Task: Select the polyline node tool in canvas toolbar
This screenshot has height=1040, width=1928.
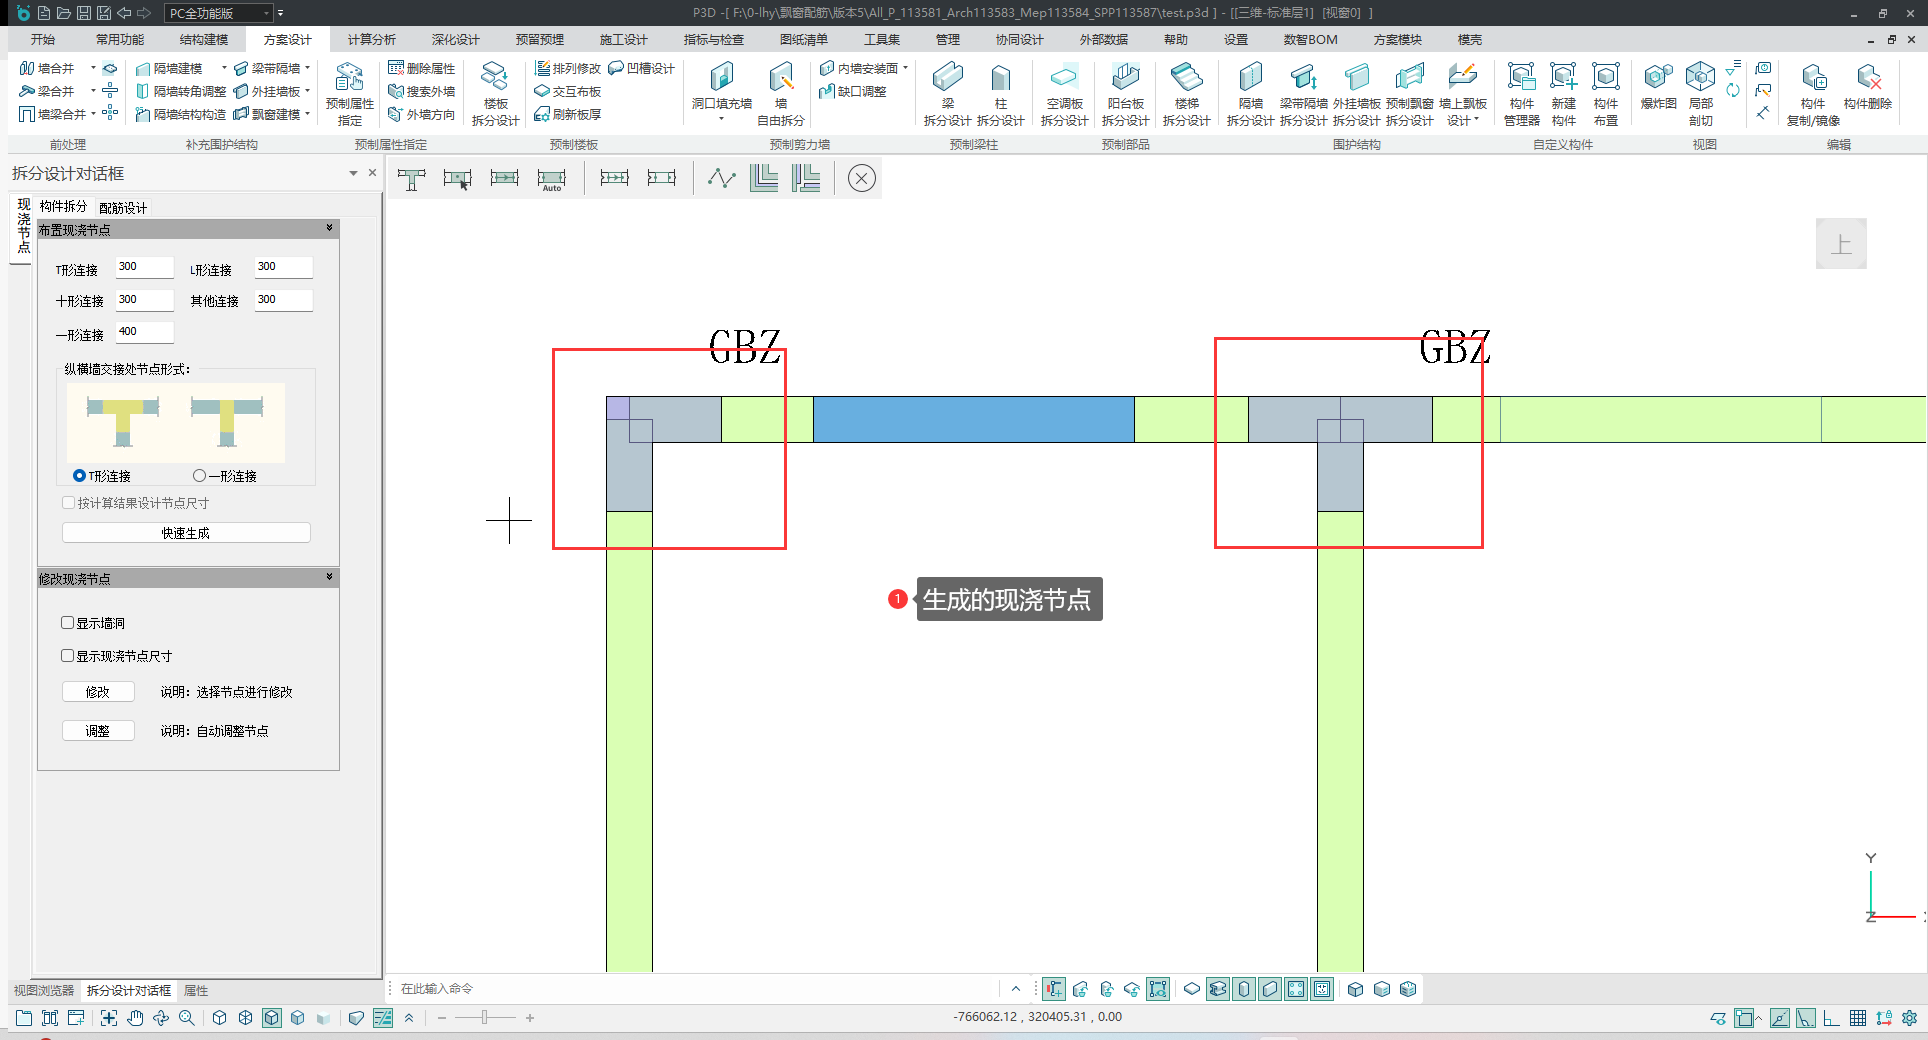Action: [x=721, y=179]
